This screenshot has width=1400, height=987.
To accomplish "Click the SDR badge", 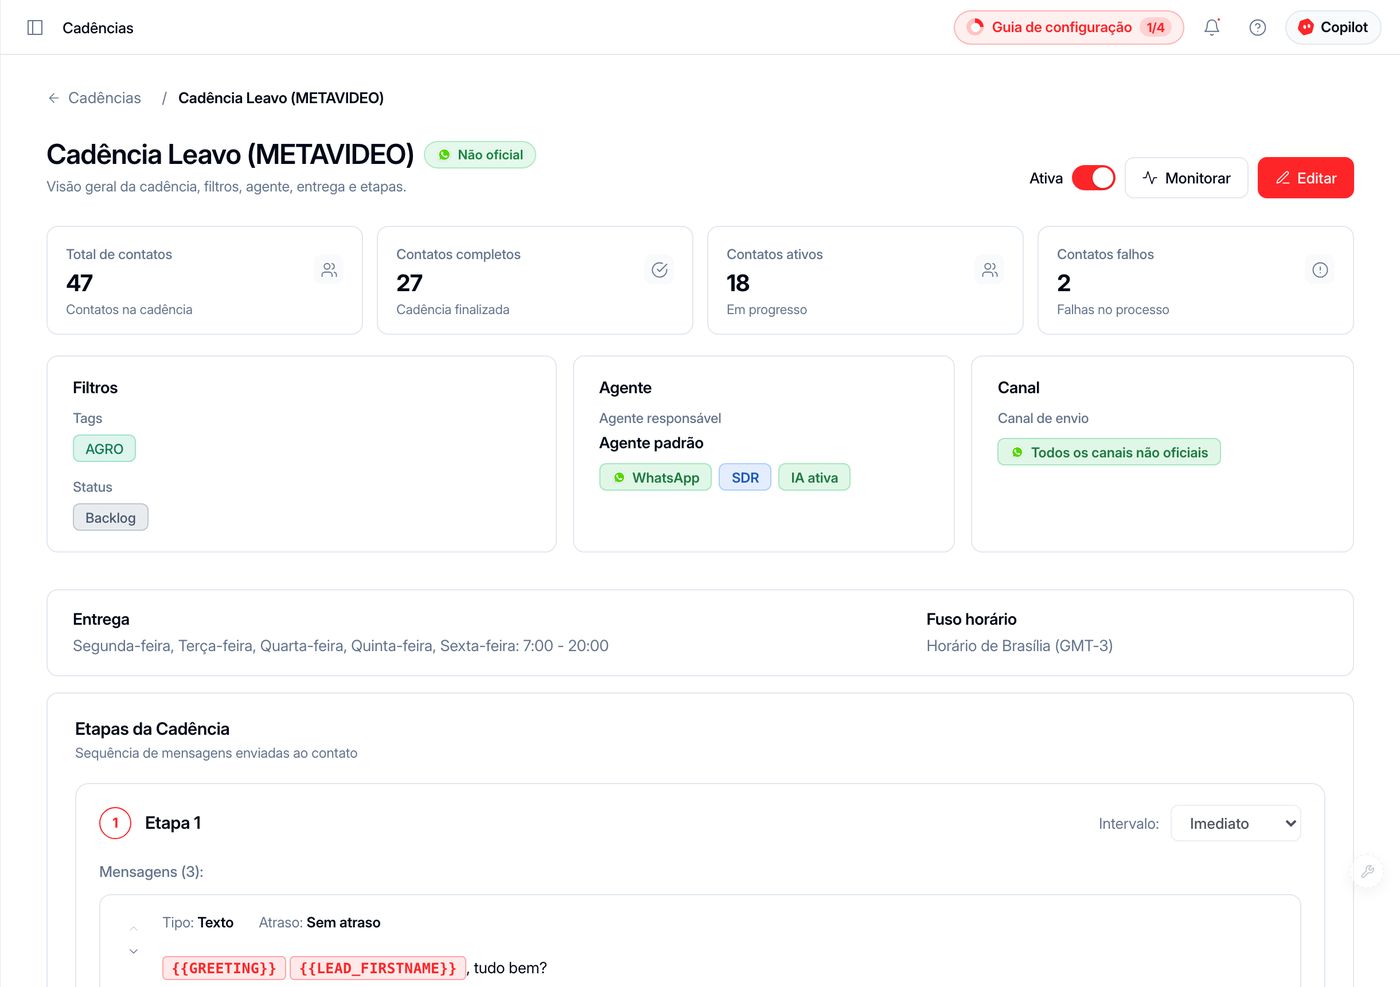I will point(745,477).
